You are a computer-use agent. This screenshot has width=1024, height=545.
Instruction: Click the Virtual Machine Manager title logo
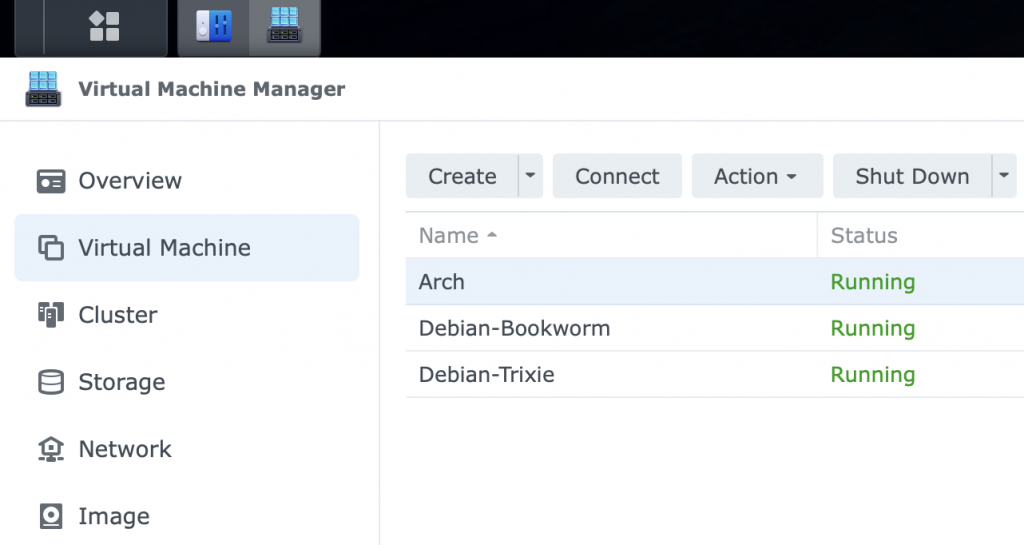44,89
